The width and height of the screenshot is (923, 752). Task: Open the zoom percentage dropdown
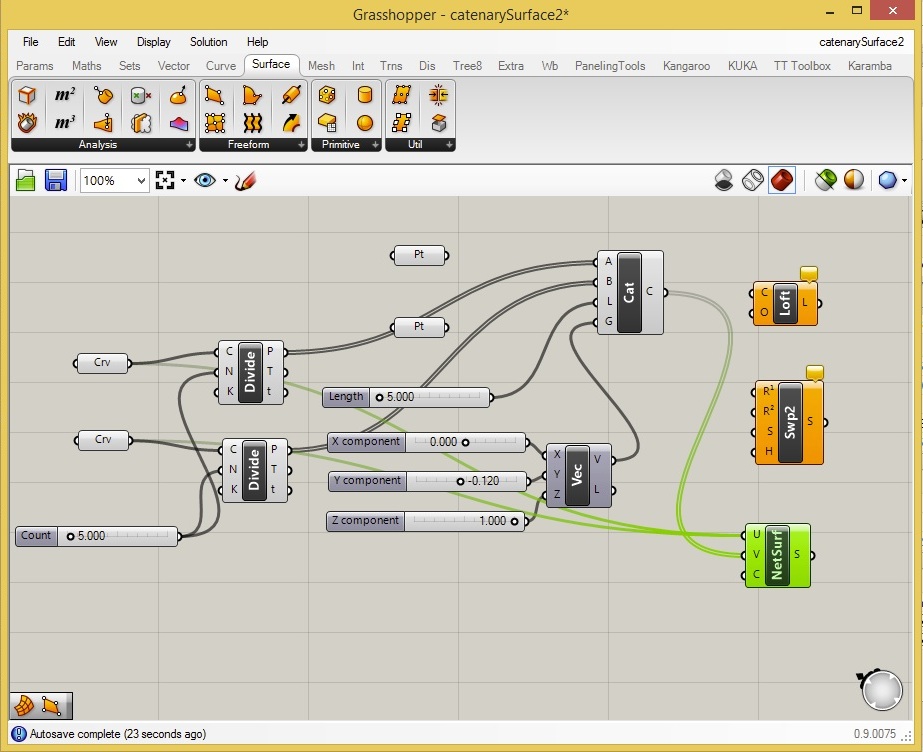pyautogui.click(x=140, y=181)
